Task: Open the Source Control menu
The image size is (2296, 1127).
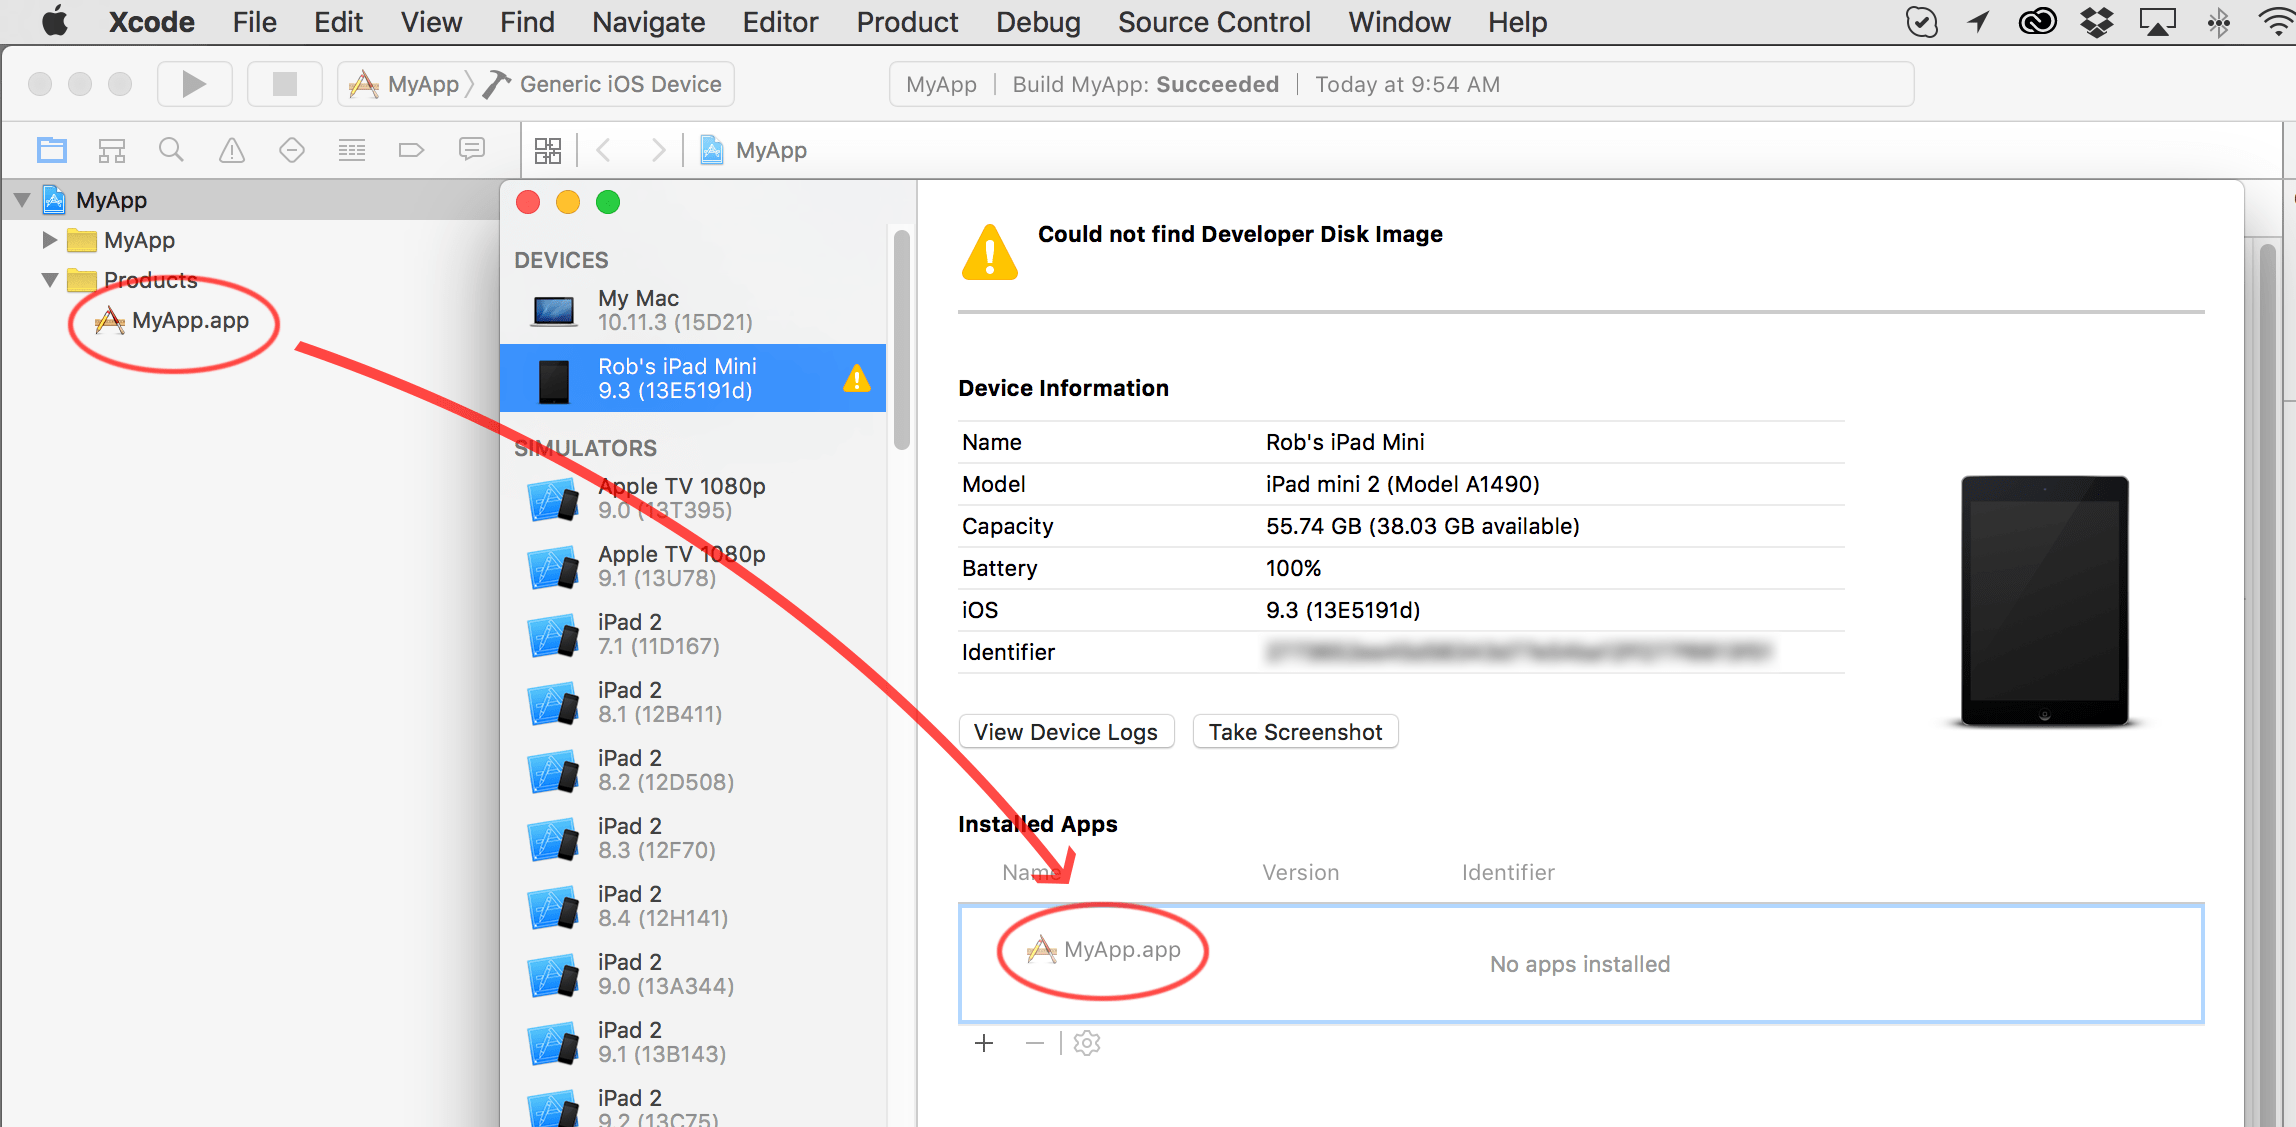Action: pos(1213,22)
